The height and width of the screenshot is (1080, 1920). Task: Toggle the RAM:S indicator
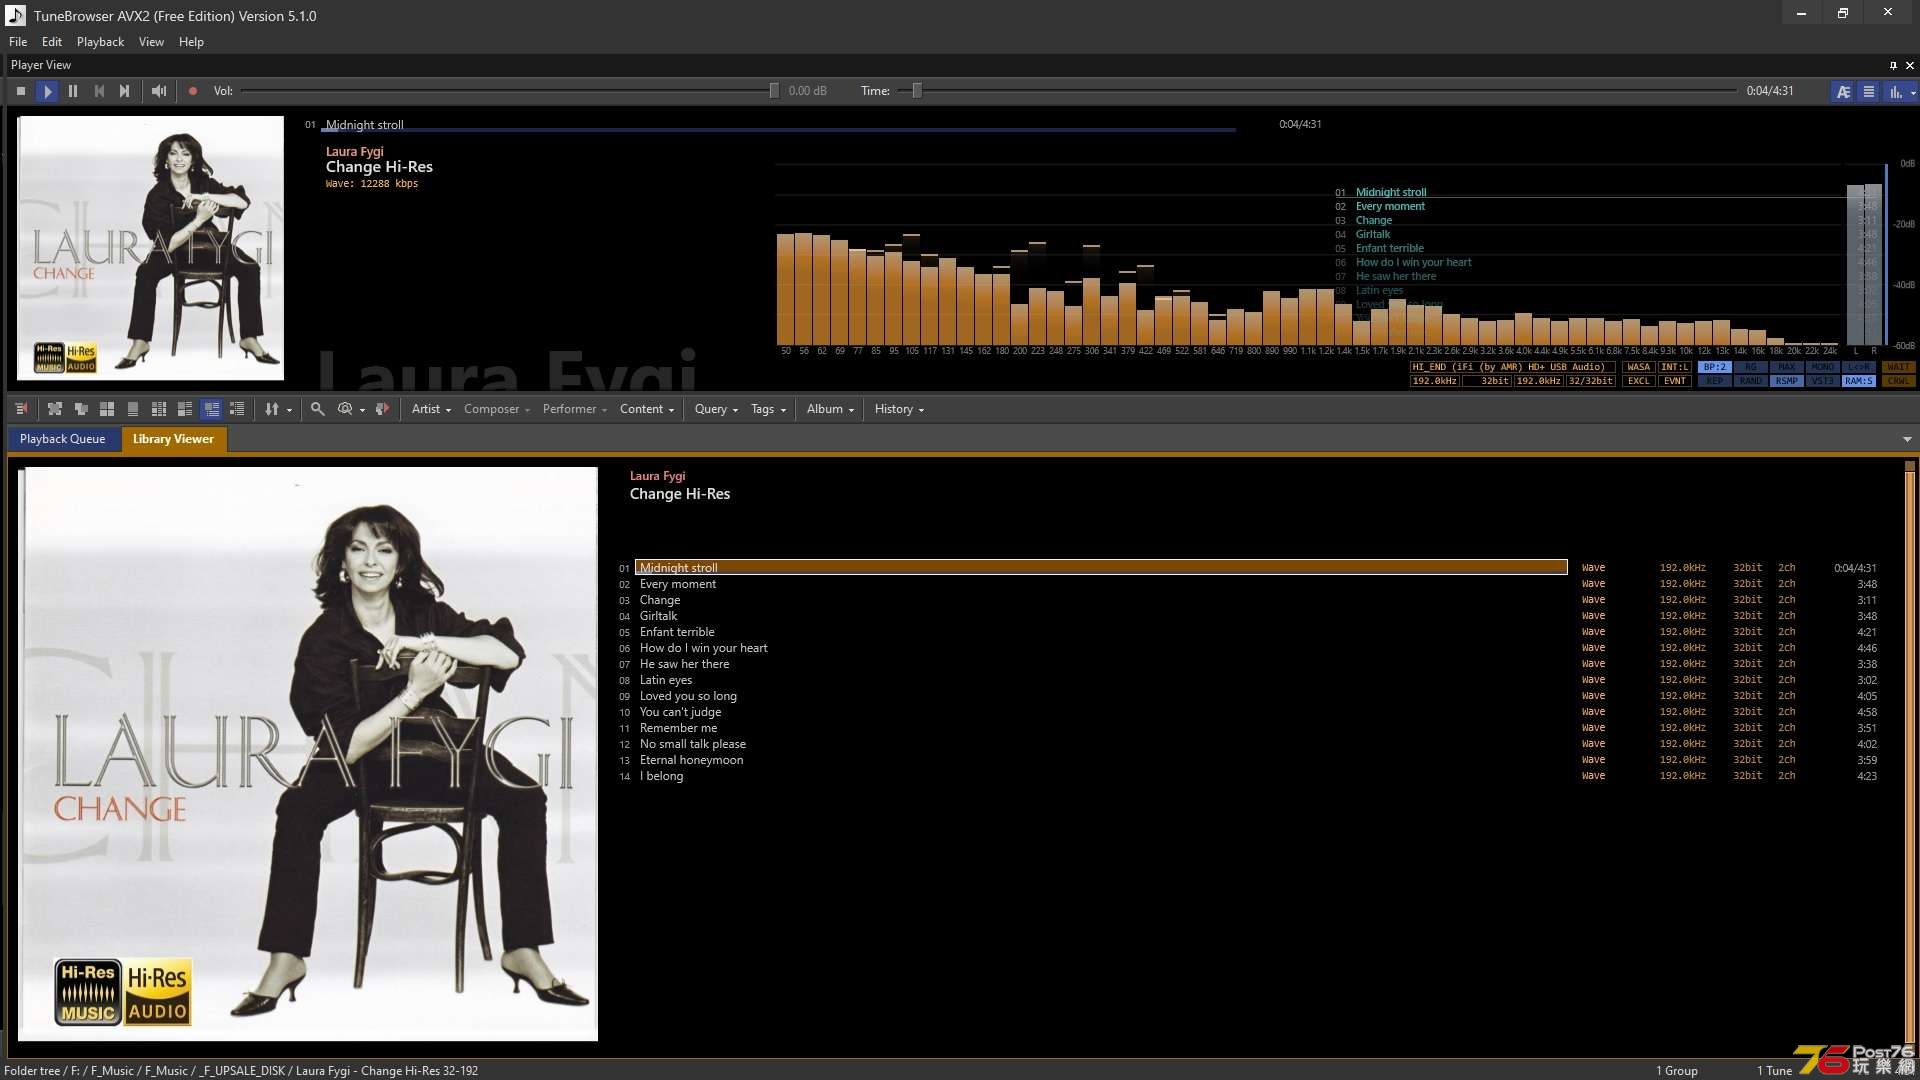click(x=1859, y=381)
